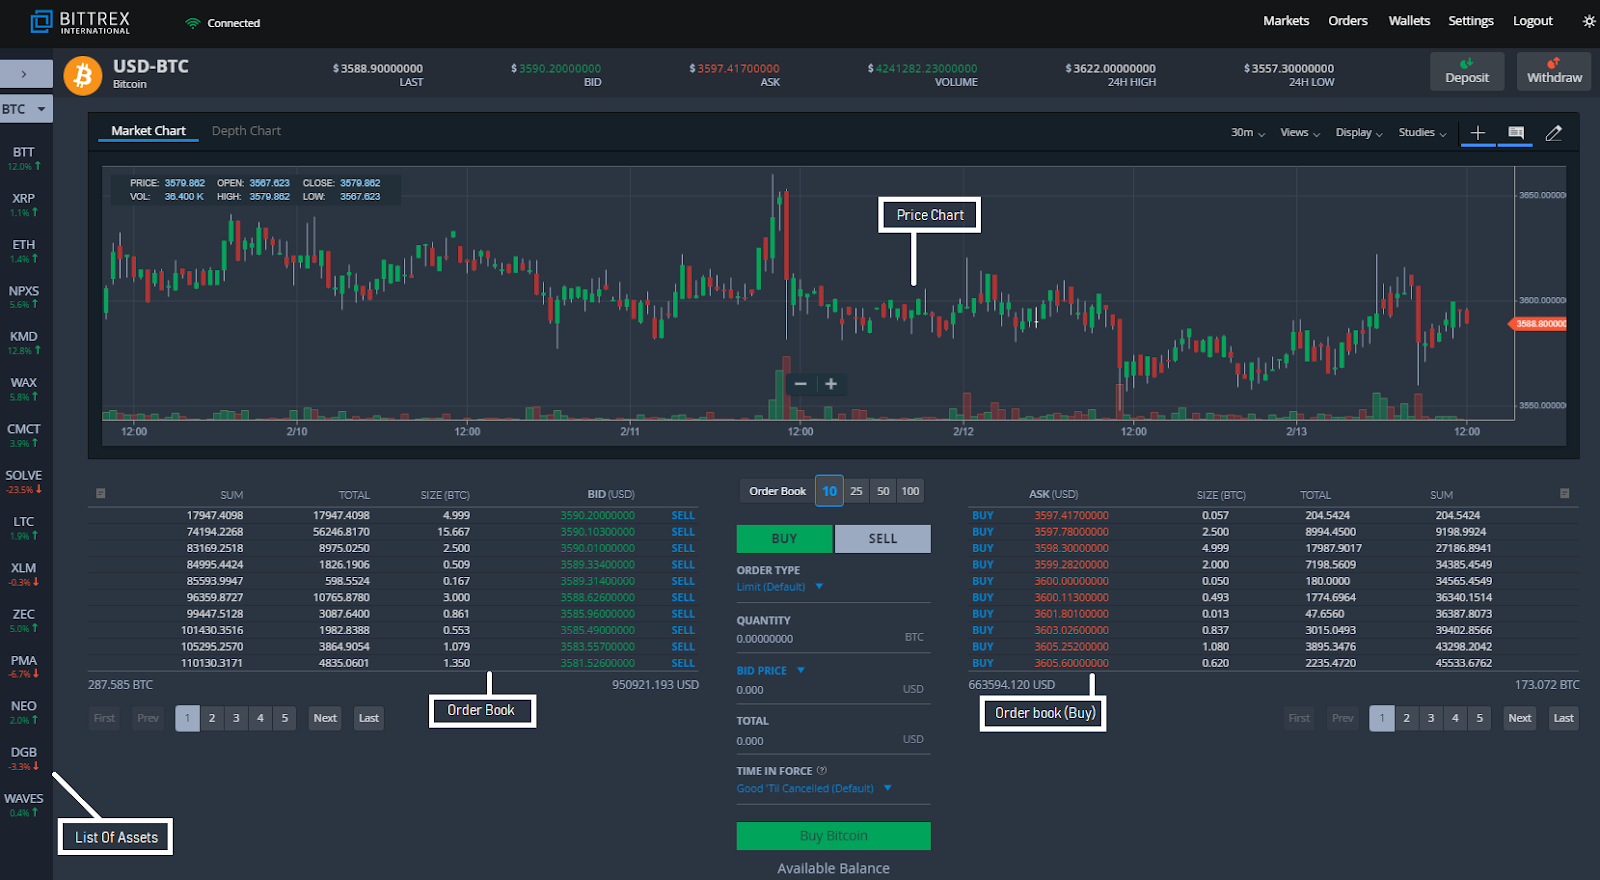Open the Studies dropdown
Viewport: 1600px width, 880px height.
[x=1422, y=133]
